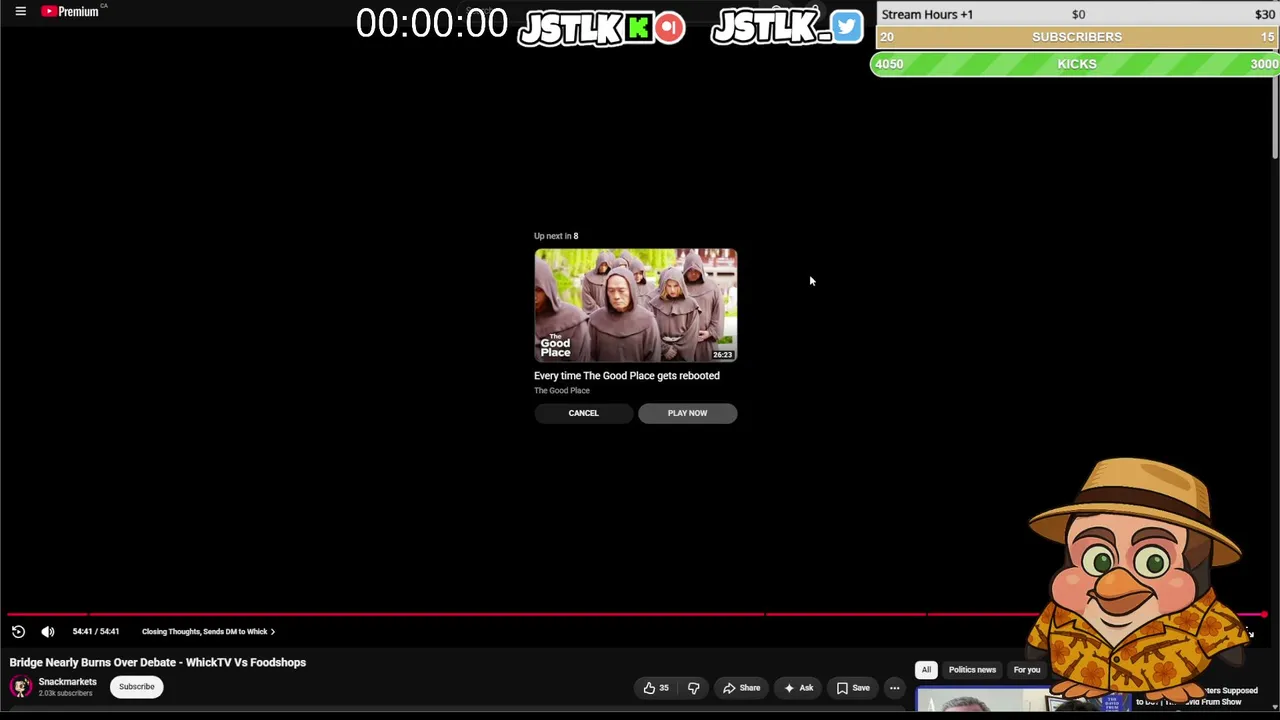Select the For you filter chip
1280x720 pixels.
[x=1027, y=670]
